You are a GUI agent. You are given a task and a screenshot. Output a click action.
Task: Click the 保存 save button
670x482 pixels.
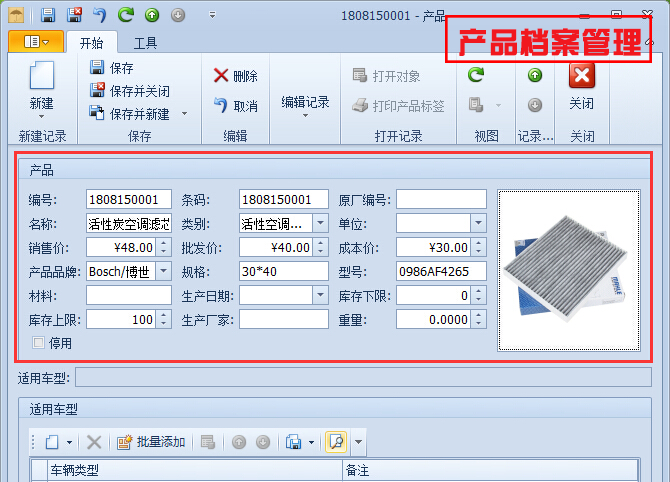coord(112,68)
